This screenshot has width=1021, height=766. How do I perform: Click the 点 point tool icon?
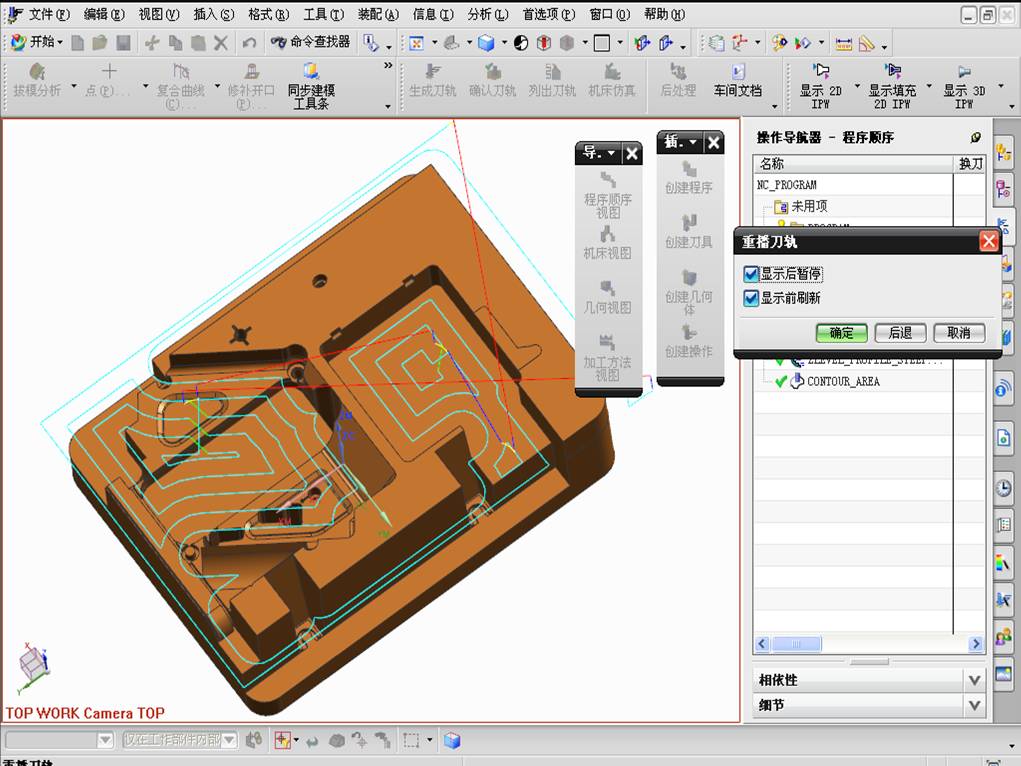109,70
